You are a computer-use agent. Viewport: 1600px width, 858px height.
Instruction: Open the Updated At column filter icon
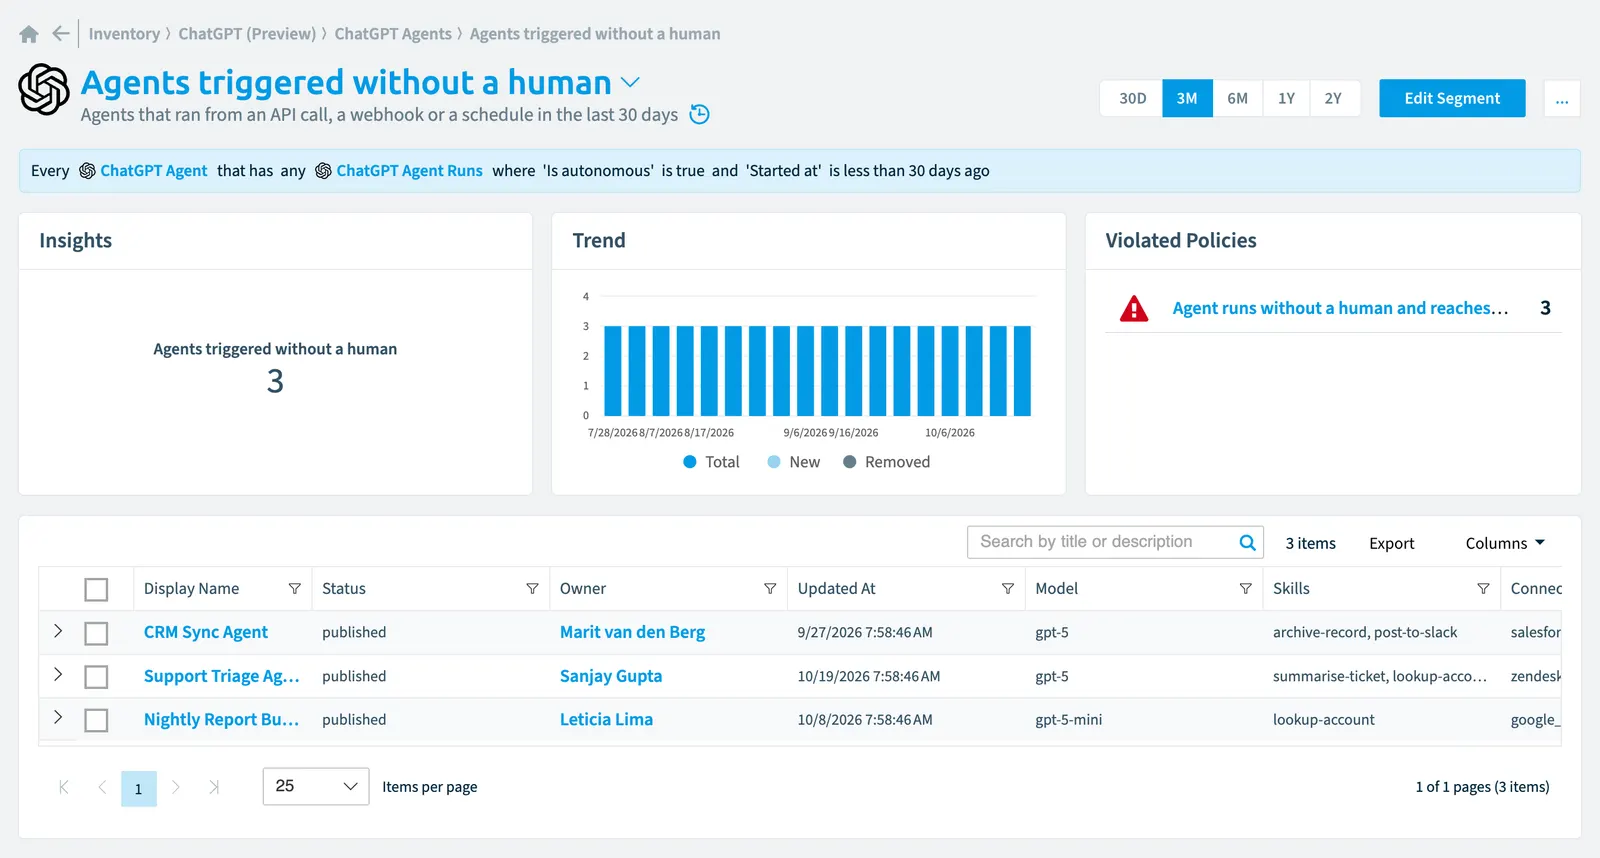1008,589
